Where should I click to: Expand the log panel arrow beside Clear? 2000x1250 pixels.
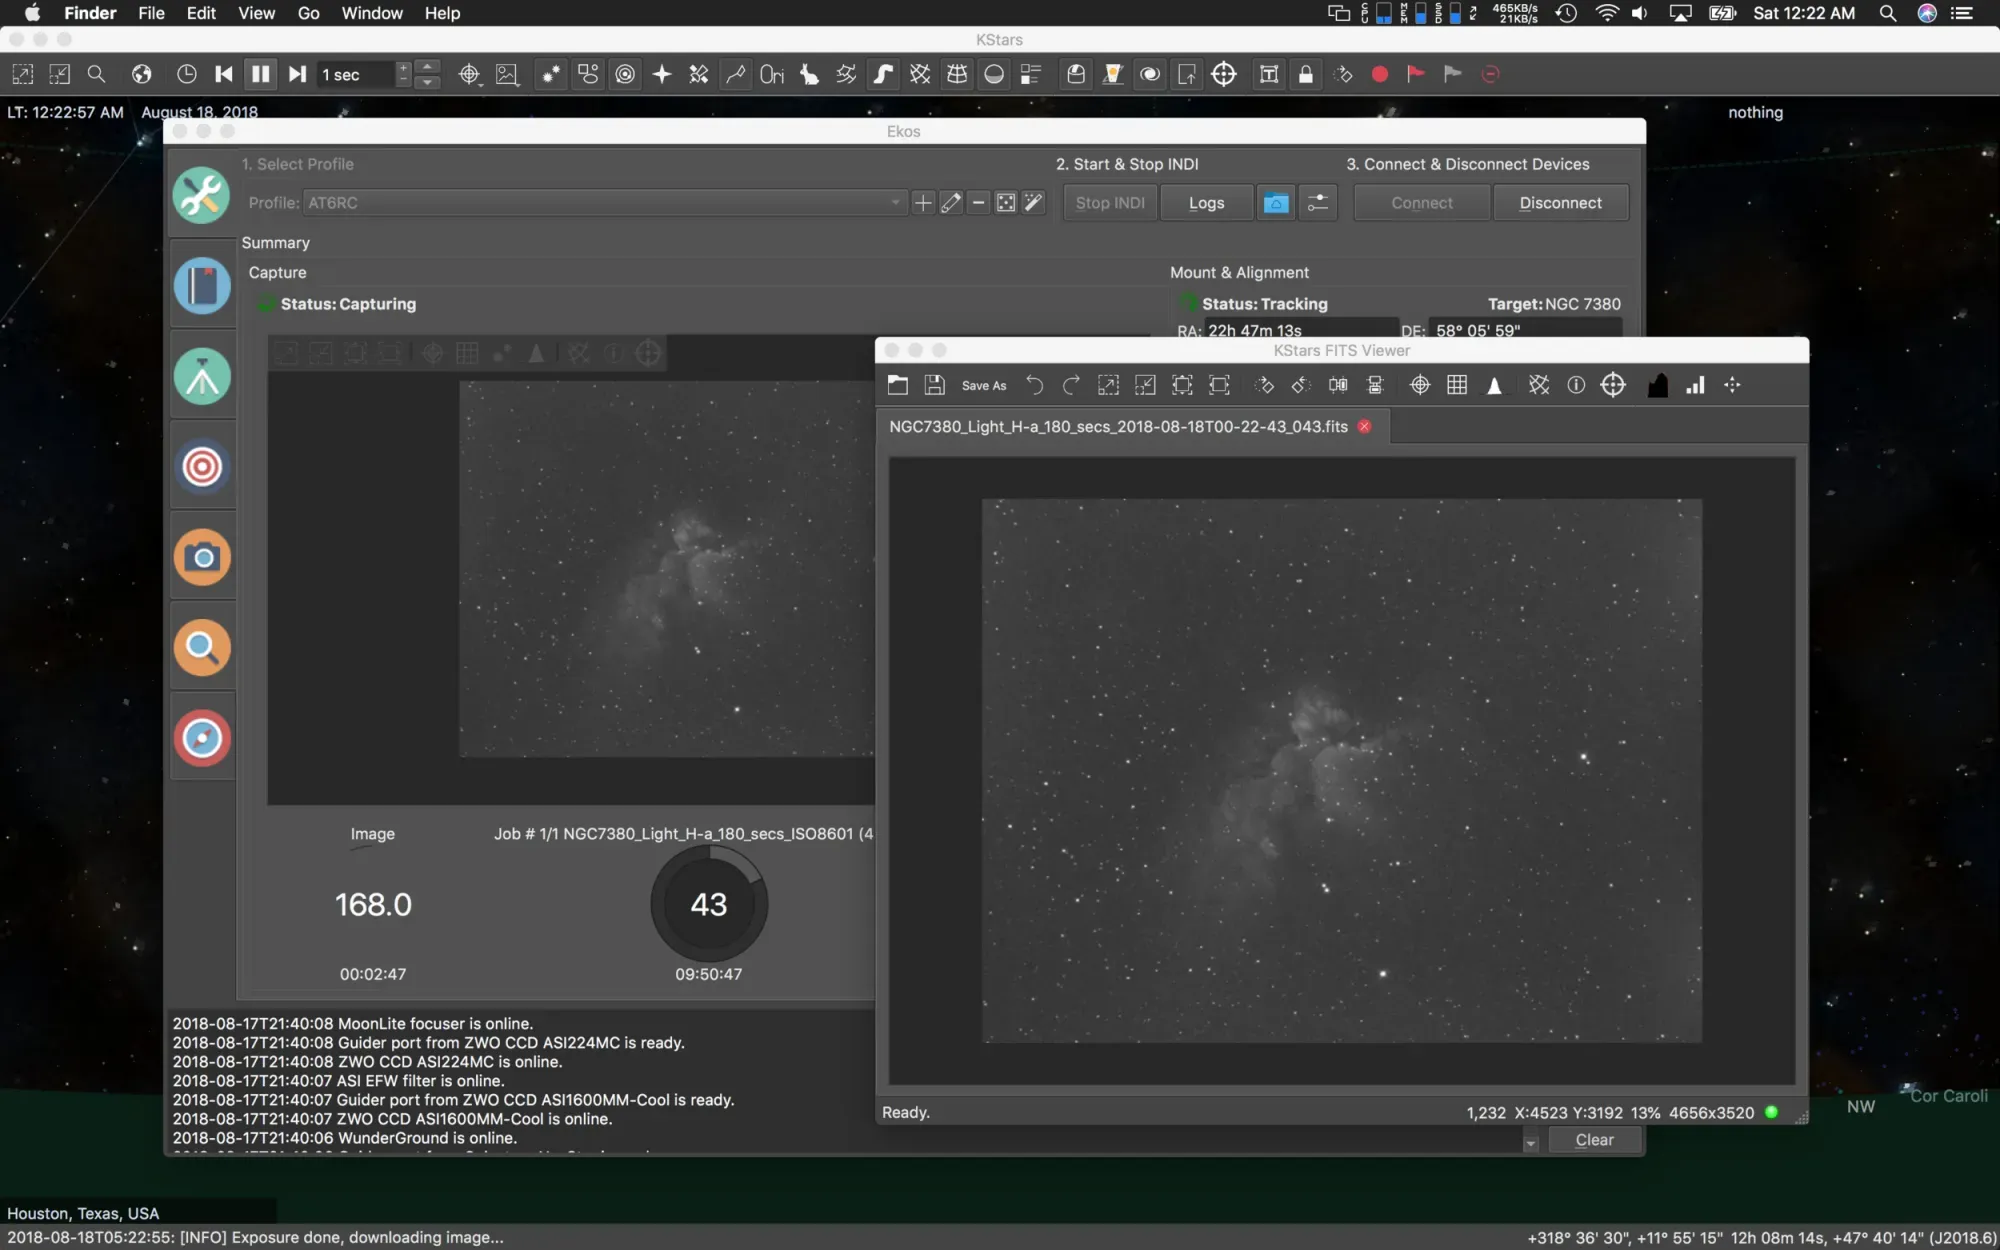[x=1530, y=1141]
